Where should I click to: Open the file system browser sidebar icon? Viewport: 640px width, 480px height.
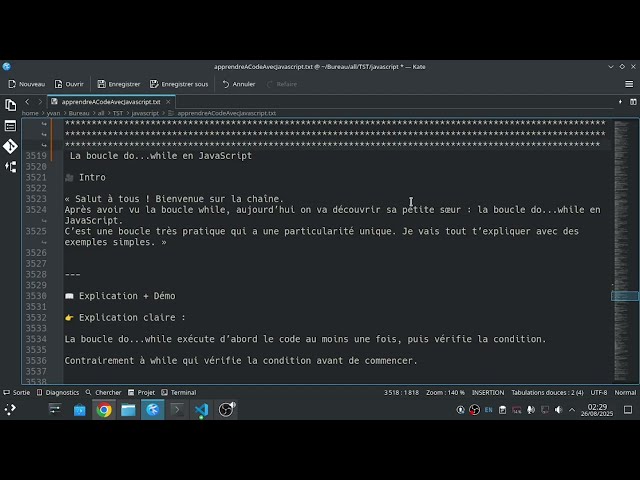pos(10,126)
